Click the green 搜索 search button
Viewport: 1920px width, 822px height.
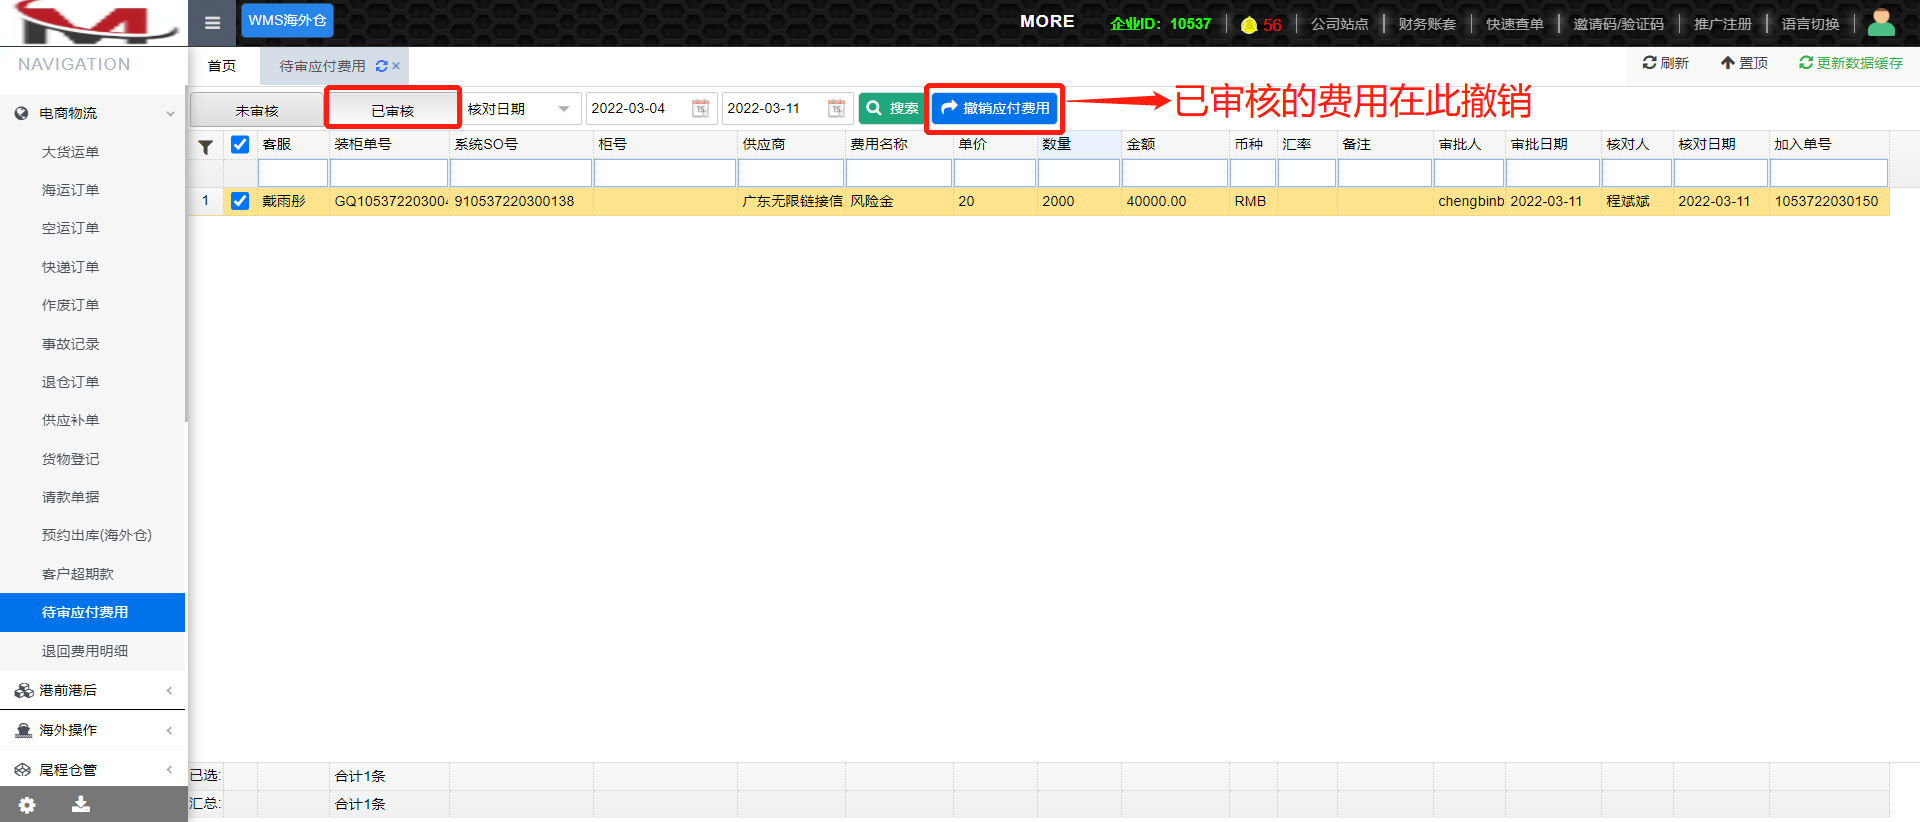pos(891,108)
